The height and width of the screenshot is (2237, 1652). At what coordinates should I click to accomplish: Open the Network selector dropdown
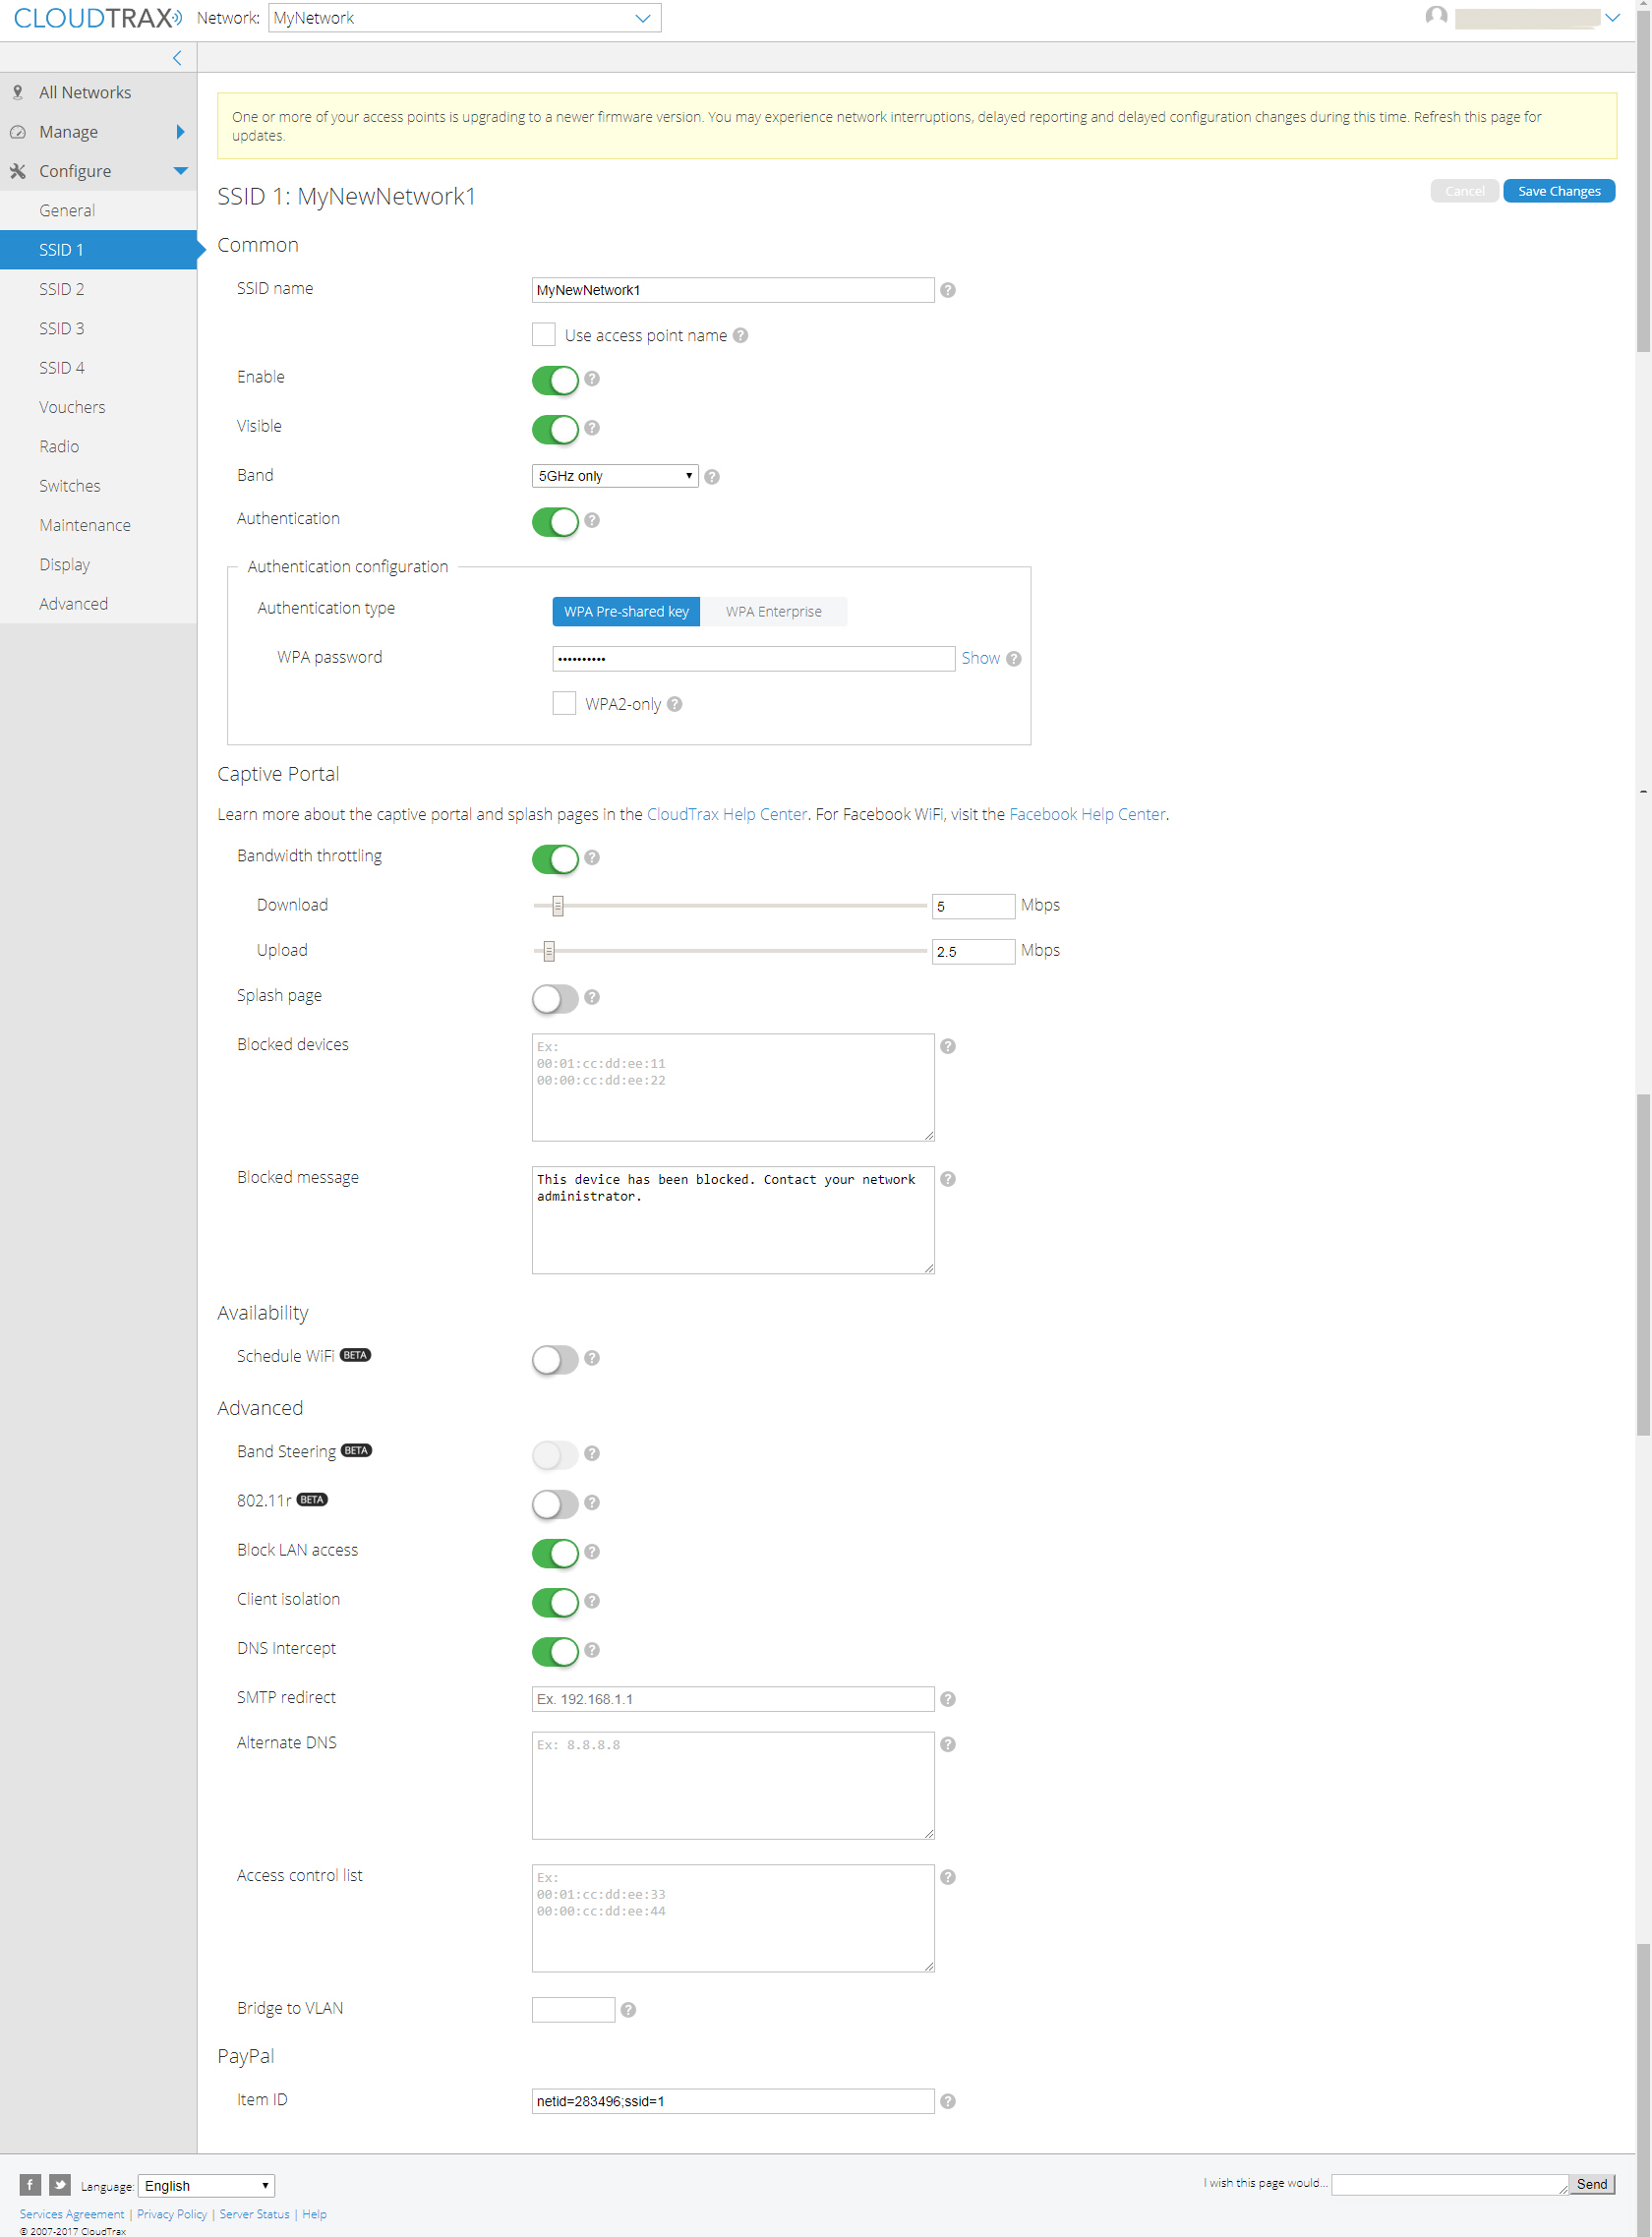[464, 18]
